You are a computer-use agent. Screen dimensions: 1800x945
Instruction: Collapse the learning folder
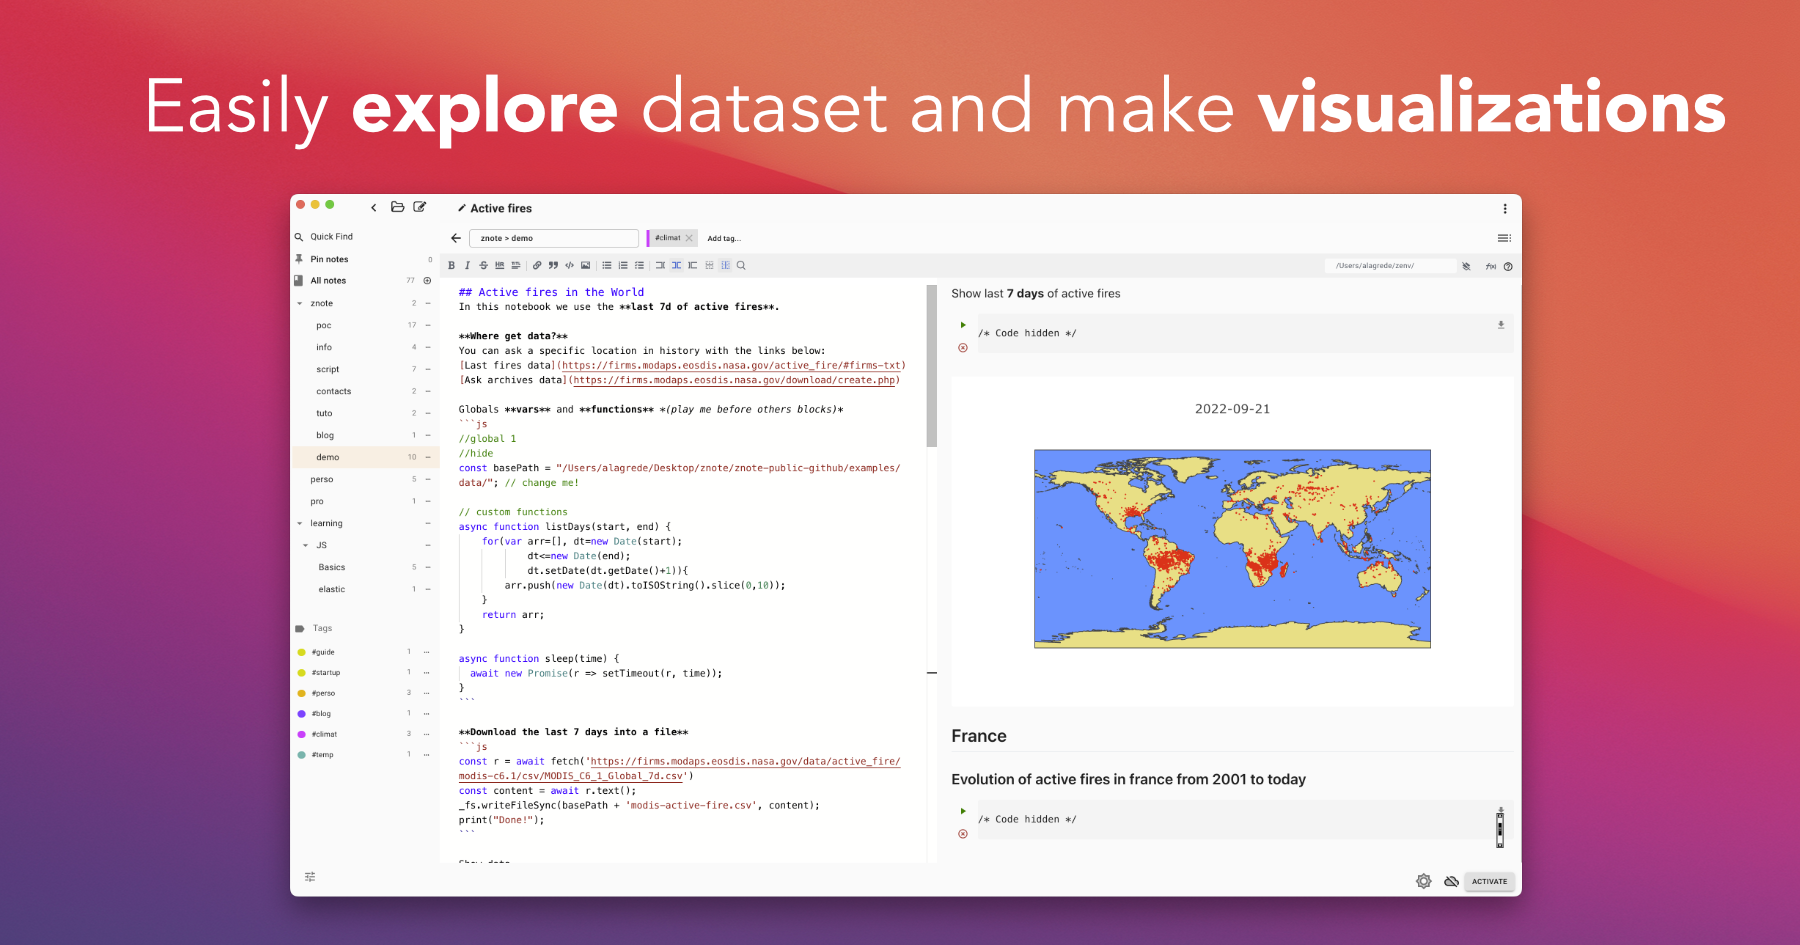click(x=299, y=523)
